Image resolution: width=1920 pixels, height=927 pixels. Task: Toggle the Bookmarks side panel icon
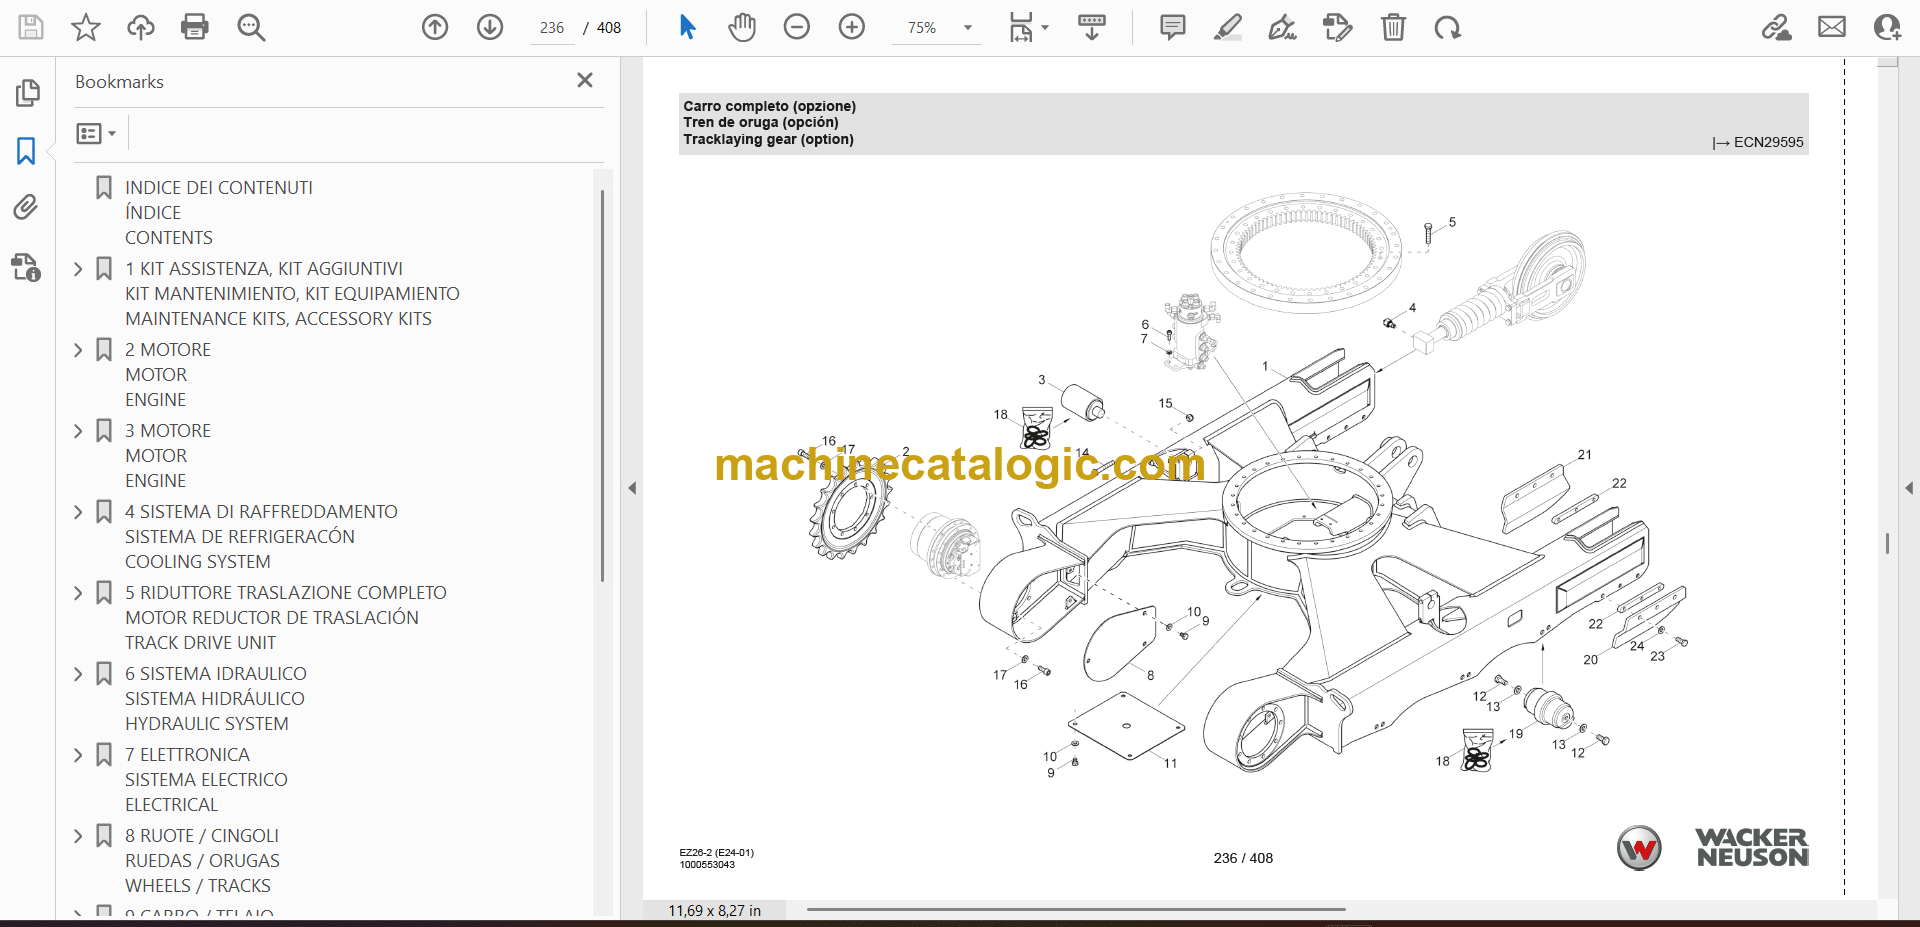(27, 151)
